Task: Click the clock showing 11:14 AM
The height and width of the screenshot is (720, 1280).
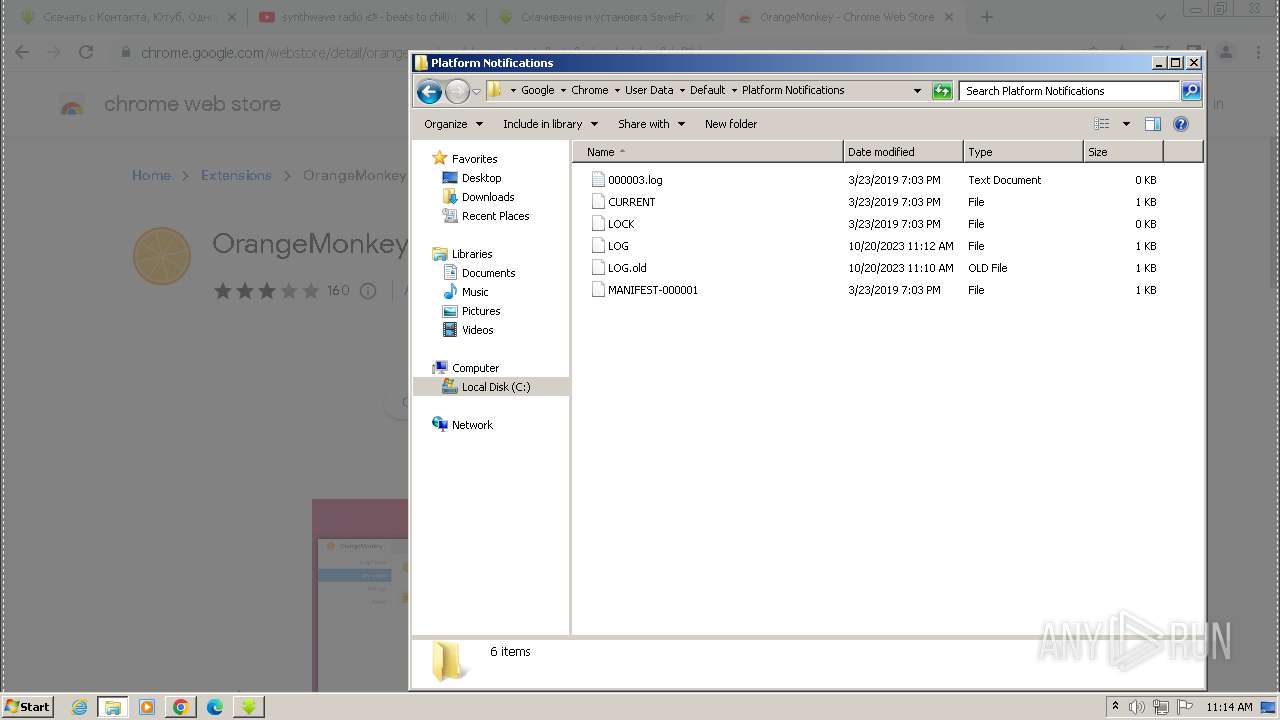Action: click(1229, 707)
